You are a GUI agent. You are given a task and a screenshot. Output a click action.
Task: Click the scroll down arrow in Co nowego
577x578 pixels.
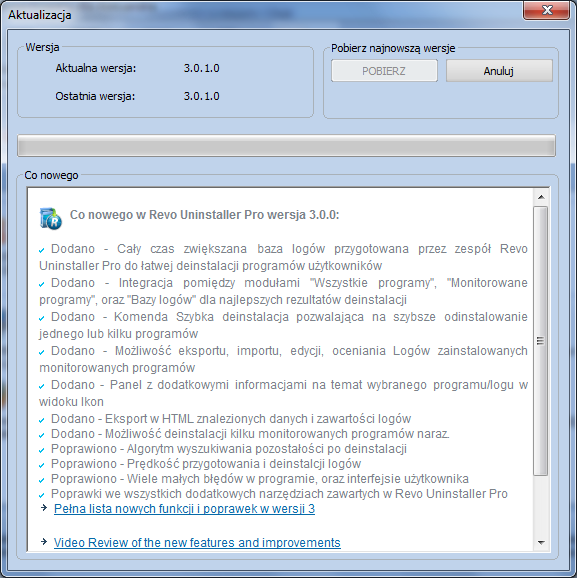pyautogui.click(x=541, y=542)
